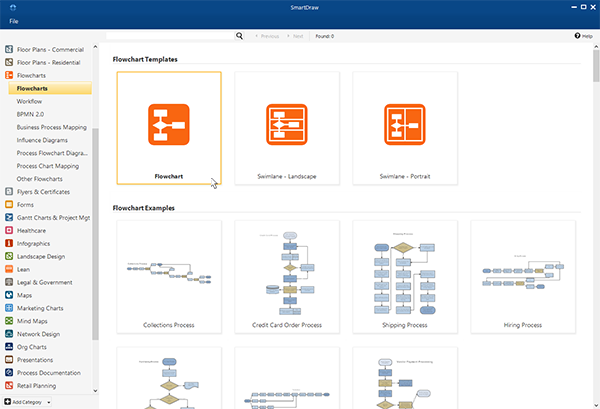Open the Collections Process example

point(169,277)
